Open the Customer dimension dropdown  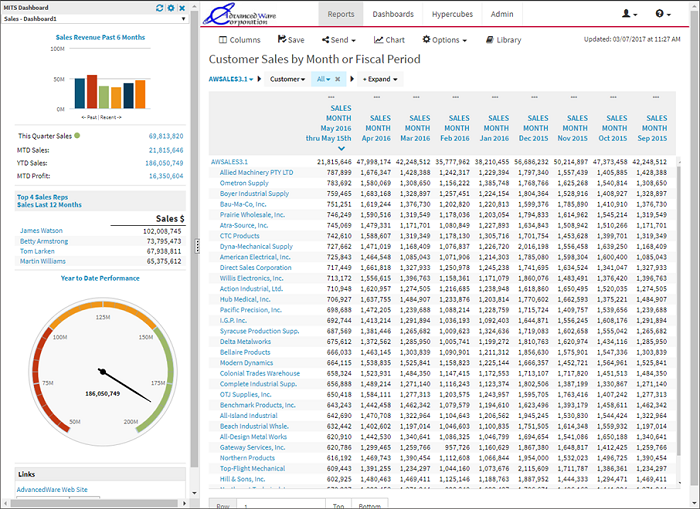pos(287,79)
